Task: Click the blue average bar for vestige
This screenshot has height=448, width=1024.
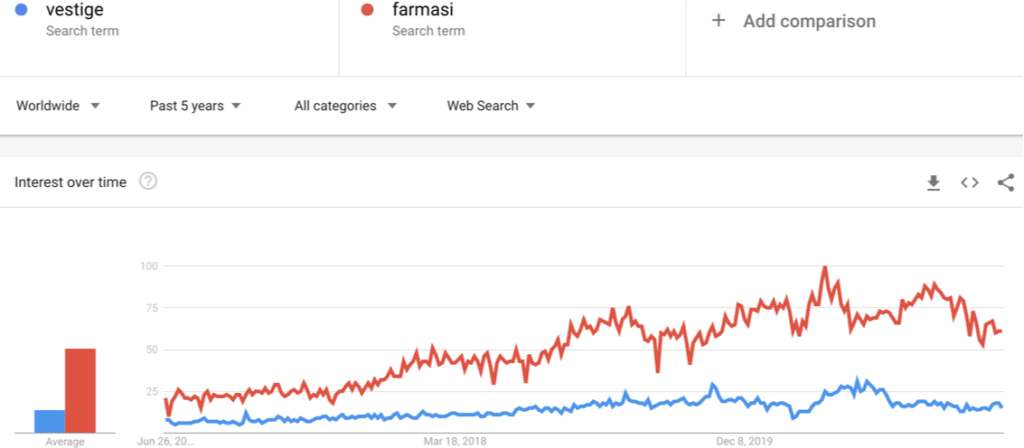Action: [x=50, y=421]
